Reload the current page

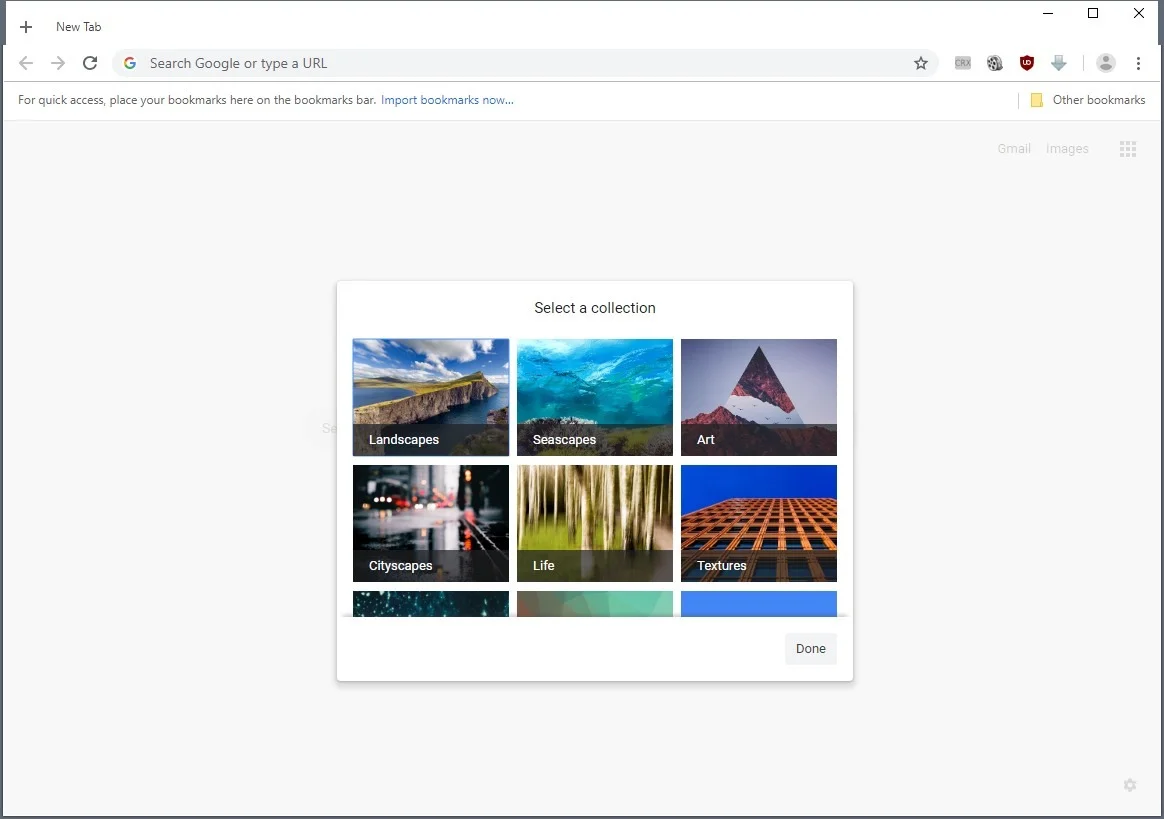click(x=90, y=63)
